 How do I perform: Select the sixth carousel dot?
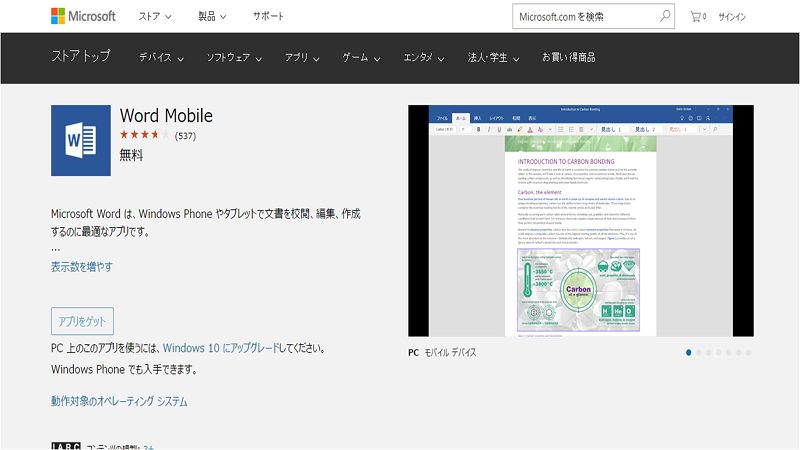tap(738, 353)
